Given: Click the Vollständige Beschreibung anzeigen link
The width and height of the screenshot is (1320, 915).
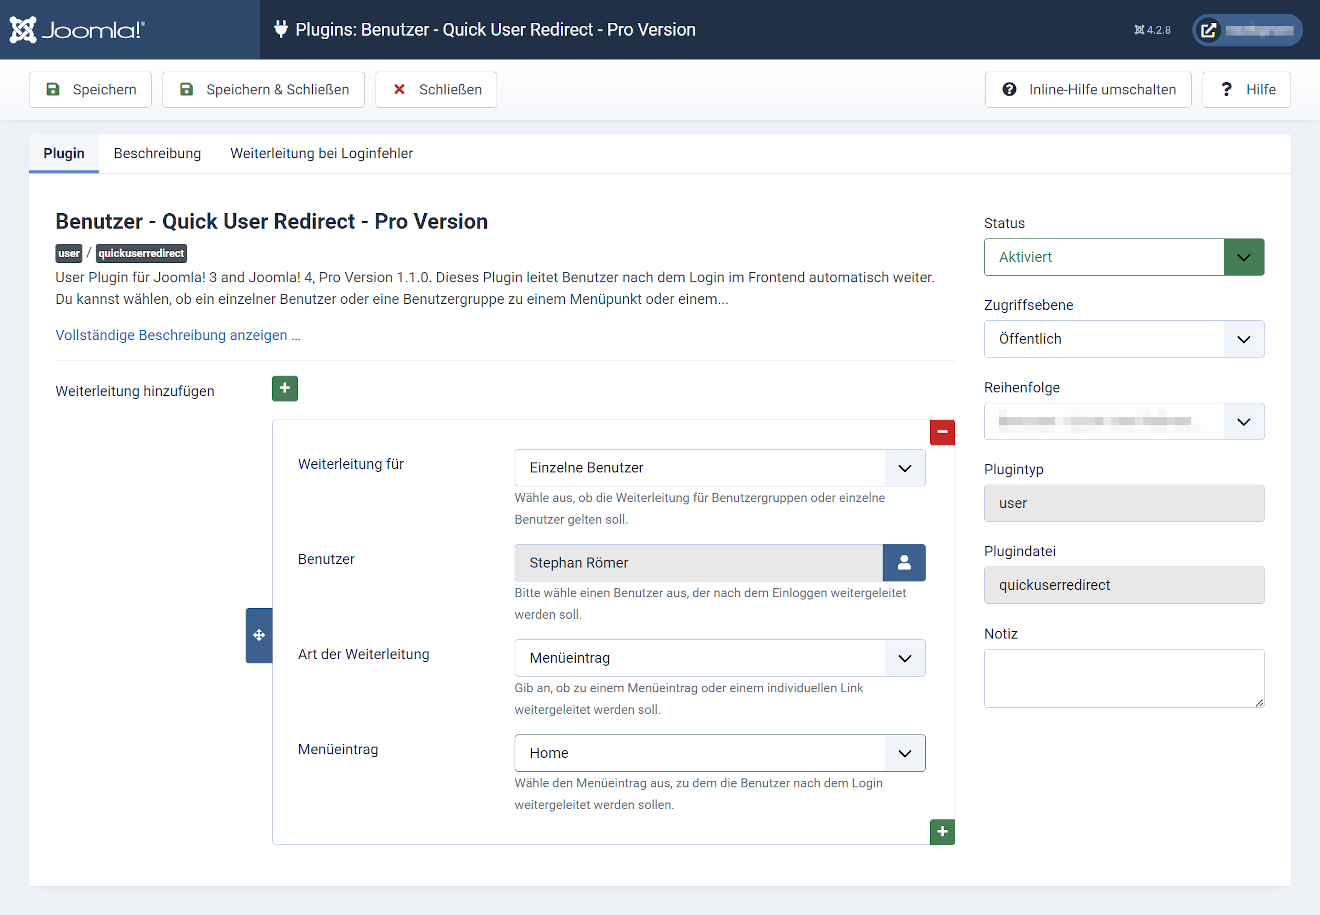Looking at the screenshot, I should coord(177,335).
